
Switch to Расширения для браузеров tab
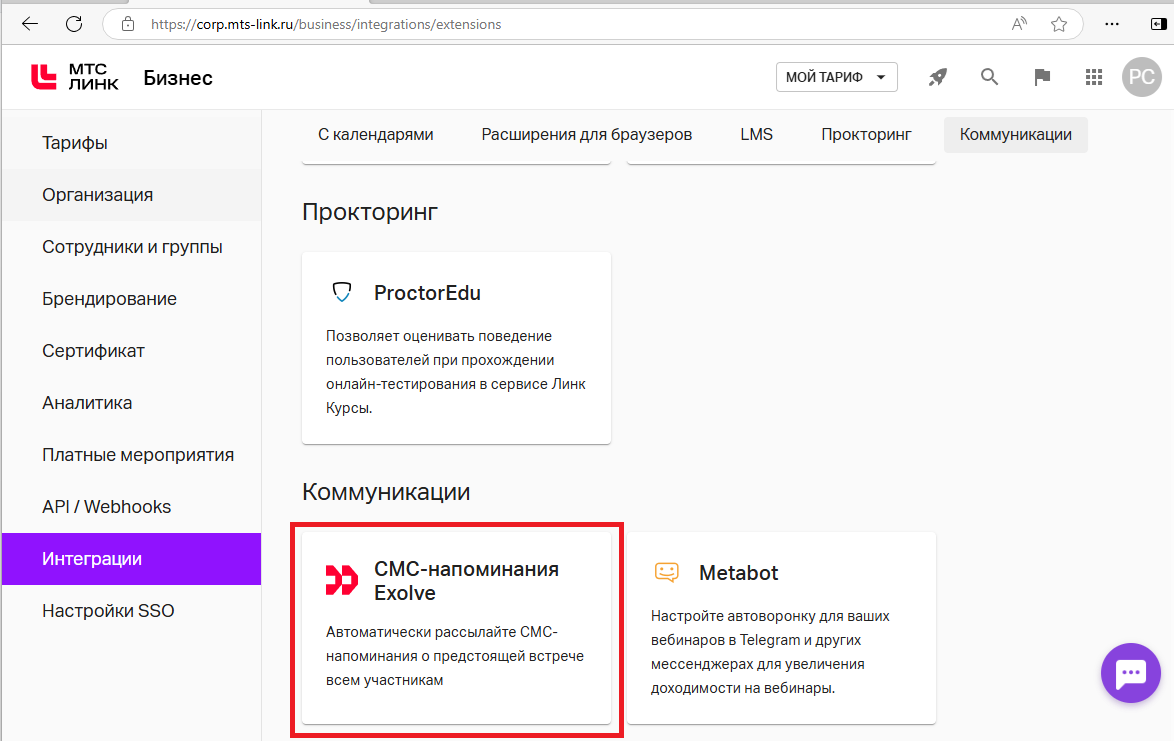click(x=586, y=135)
